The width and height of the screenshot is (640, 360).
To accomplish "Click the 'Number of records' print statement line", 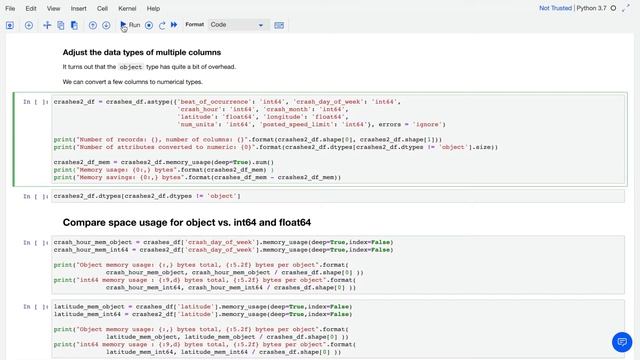I will 248,140.
